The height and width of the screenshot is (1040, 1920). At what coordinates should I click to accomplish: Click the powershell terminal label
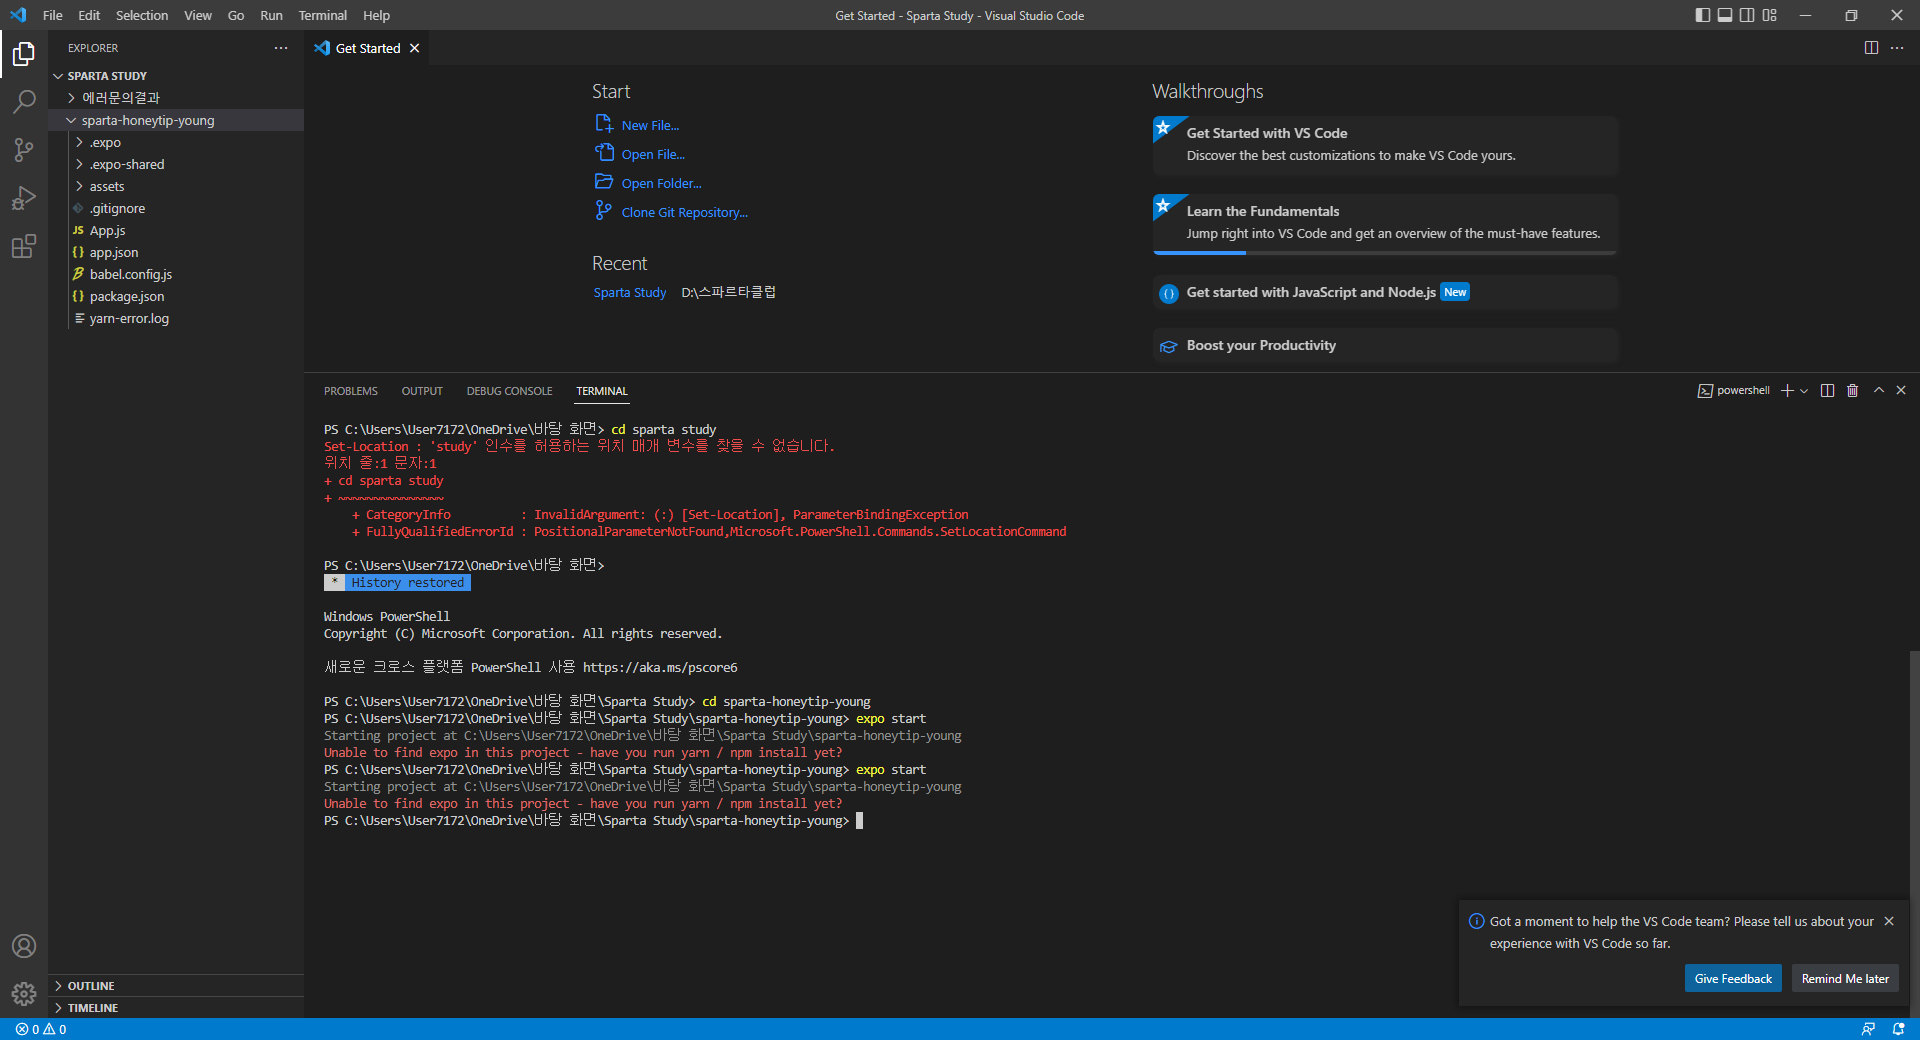pos(1734,391)
